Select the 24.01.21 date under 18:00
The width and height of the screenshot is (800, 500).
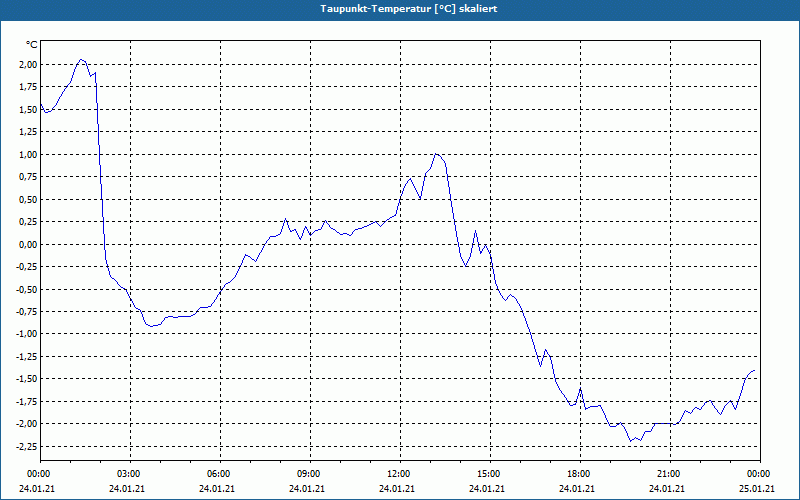click(577, 488)
